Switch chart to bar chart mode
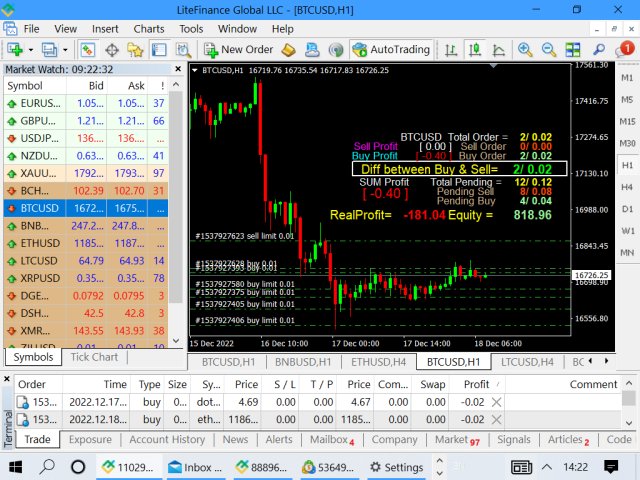The width and height of the screenshot is (640, 480). pyautogui.click(x=451, y=50)
